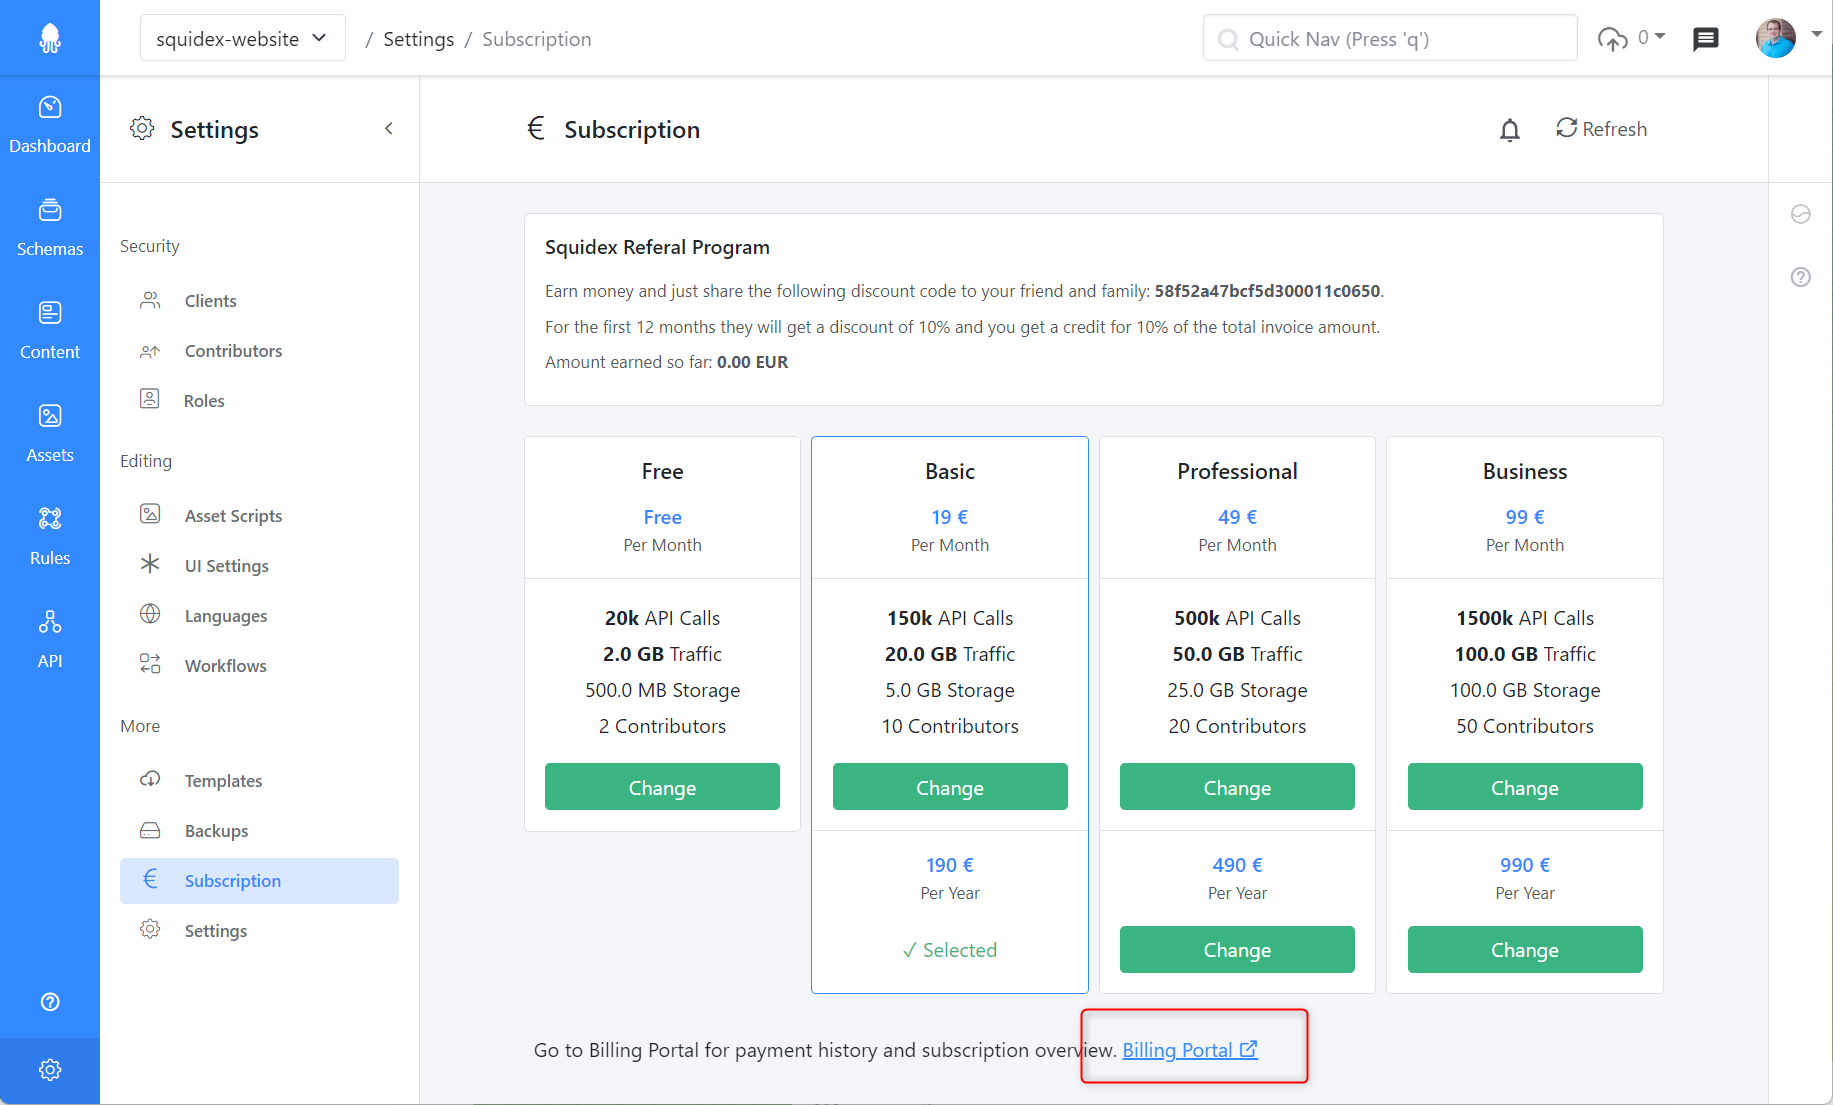Click the '1500k API Calls' line
This screenshot has height=1105, width=1833.
[1525, 618]
